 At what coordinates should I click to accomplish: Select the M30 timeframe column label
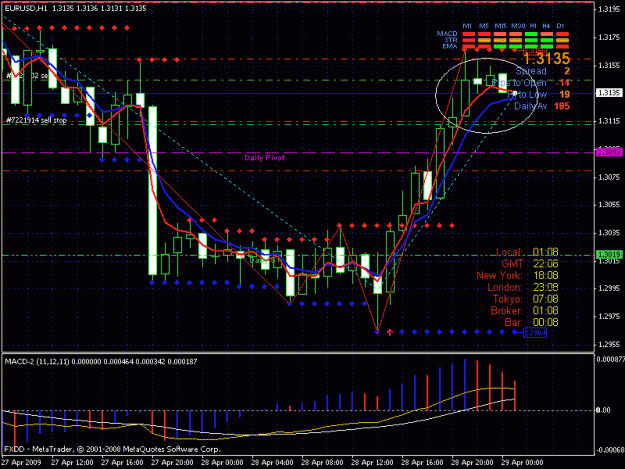[x=518, y=26]
